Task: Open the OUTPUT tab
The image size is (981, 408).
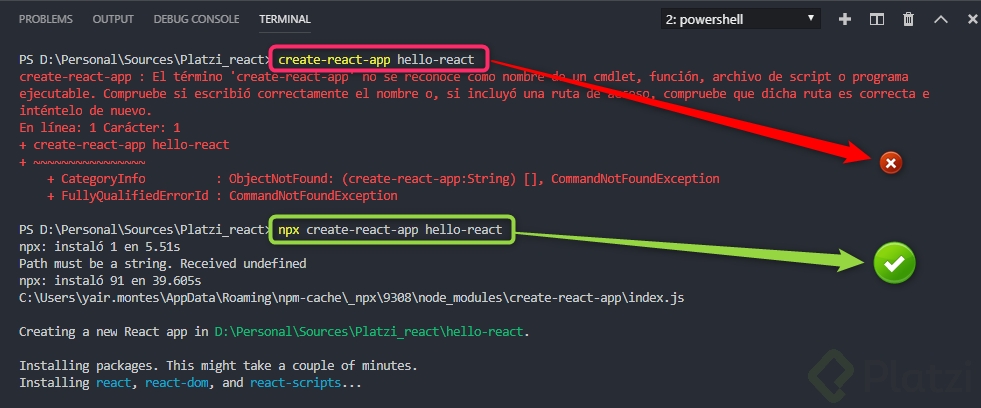Action: [113, 19]
